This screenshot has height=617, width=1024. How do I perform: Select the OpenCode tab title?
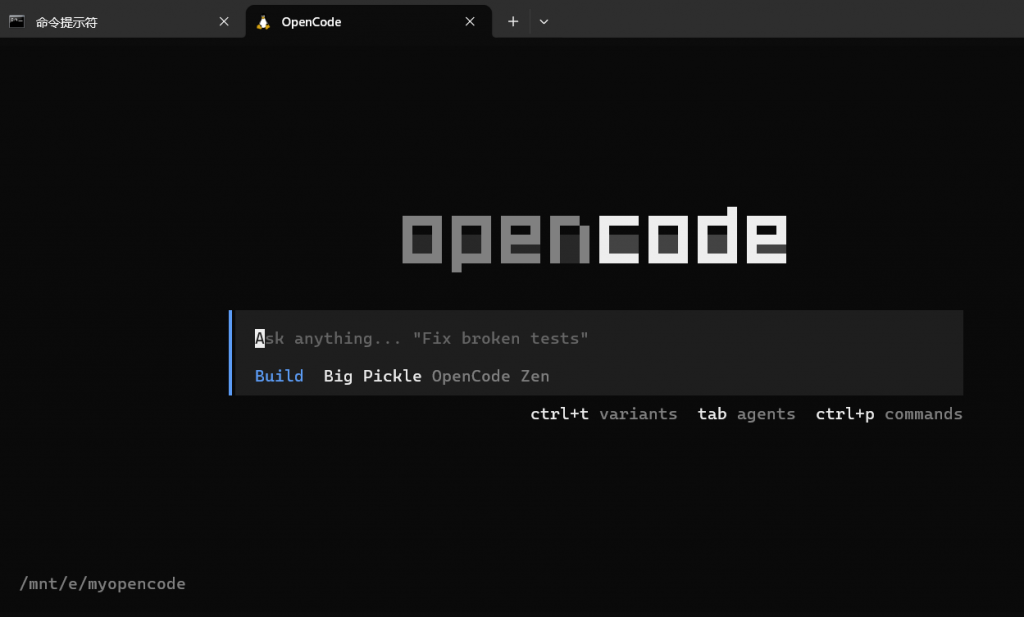pyautogui.click(x=311, y=22)
